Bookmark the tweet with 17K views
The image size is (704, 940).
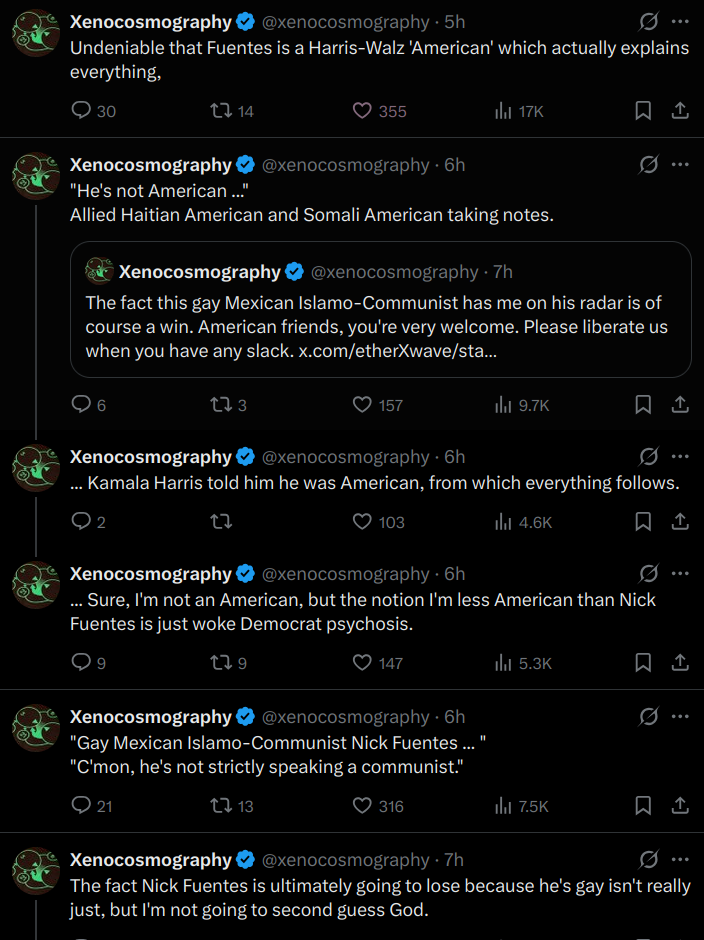(644, 111)
